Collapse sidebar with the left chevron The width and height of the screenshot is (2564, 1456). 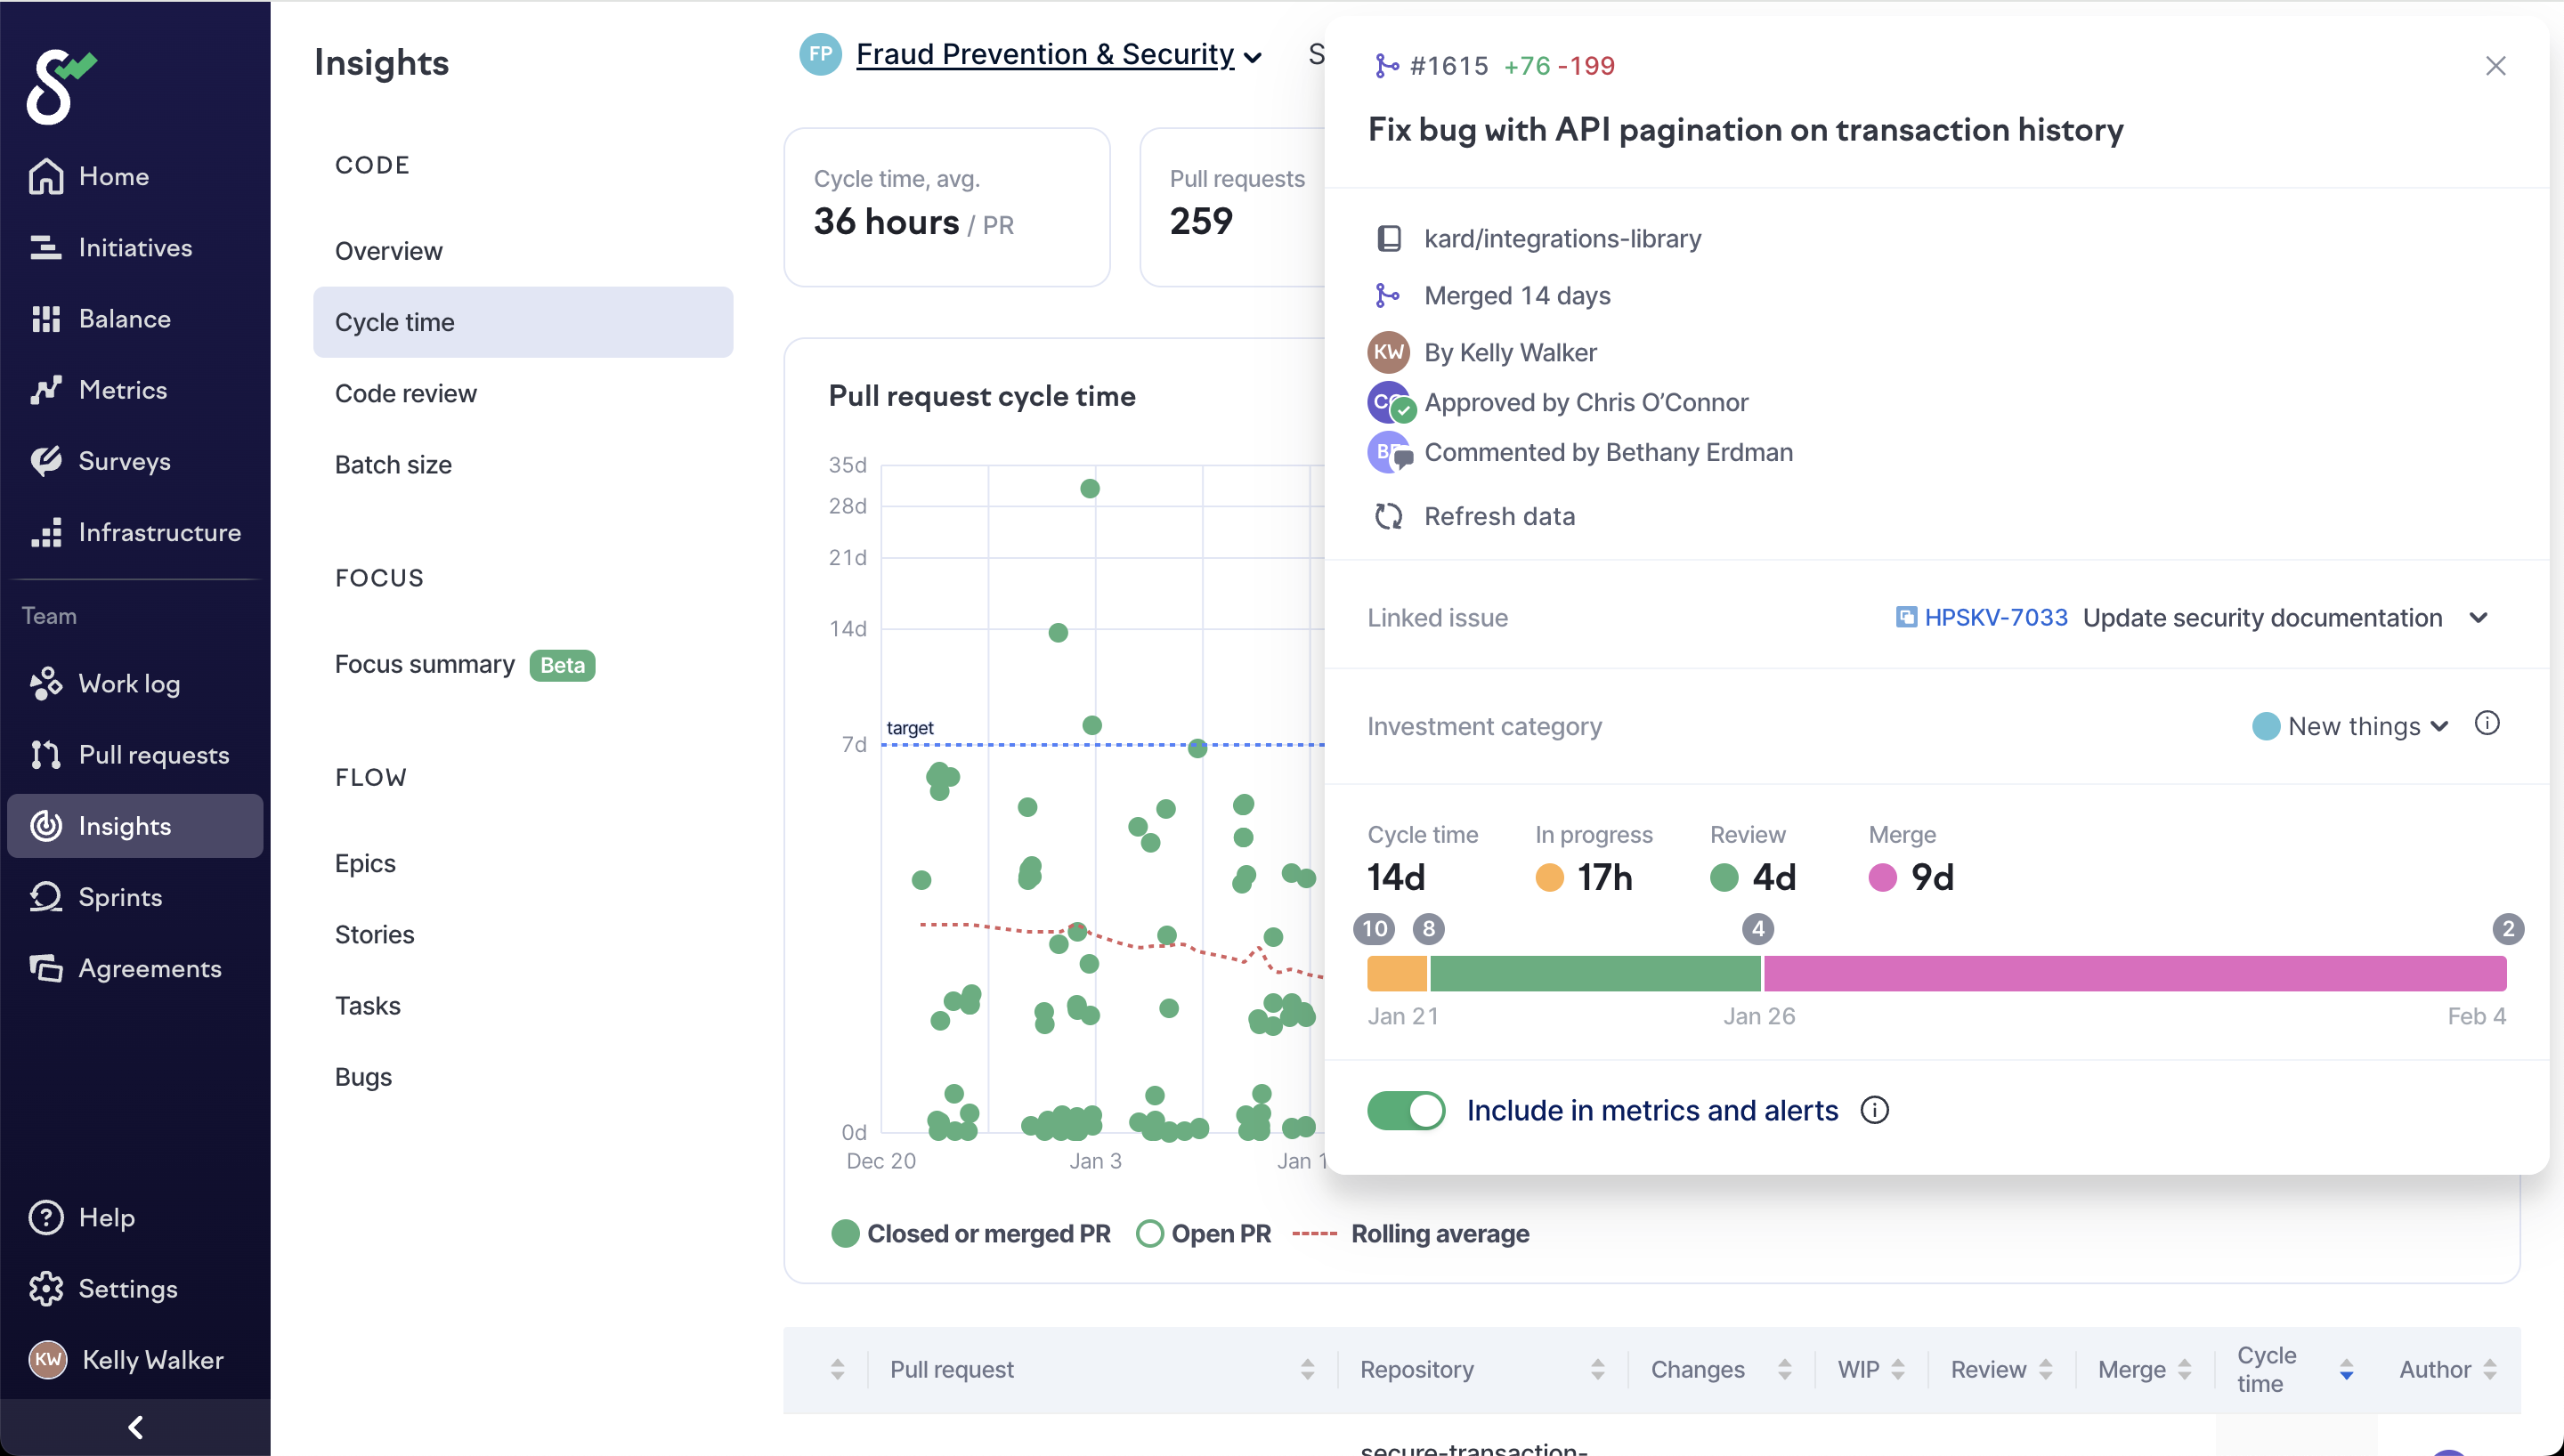coord(135,1427)
